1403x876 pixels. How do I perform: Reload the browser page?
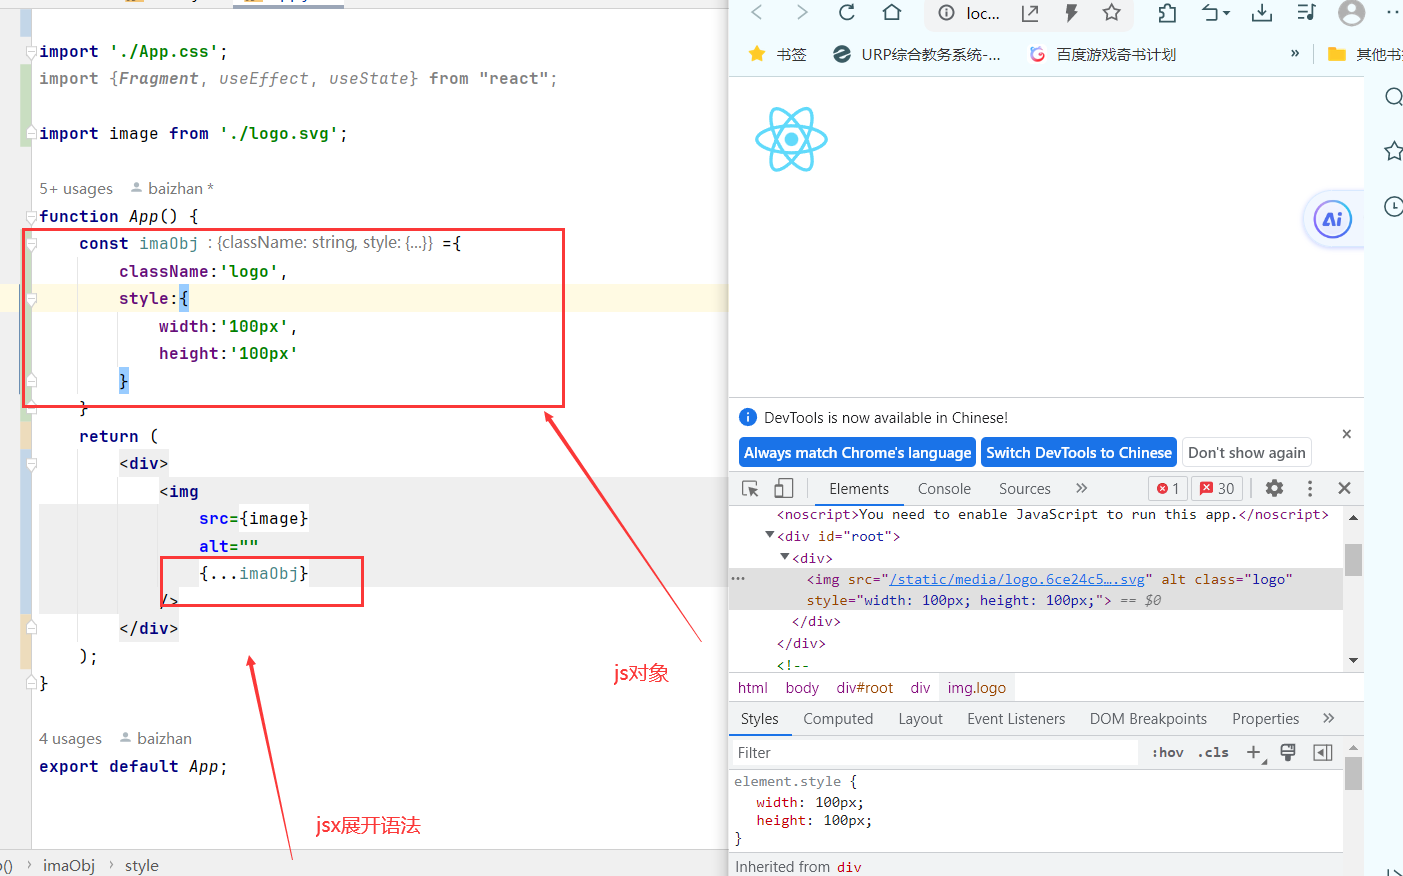pyautogui.click(x=846, y=12)
